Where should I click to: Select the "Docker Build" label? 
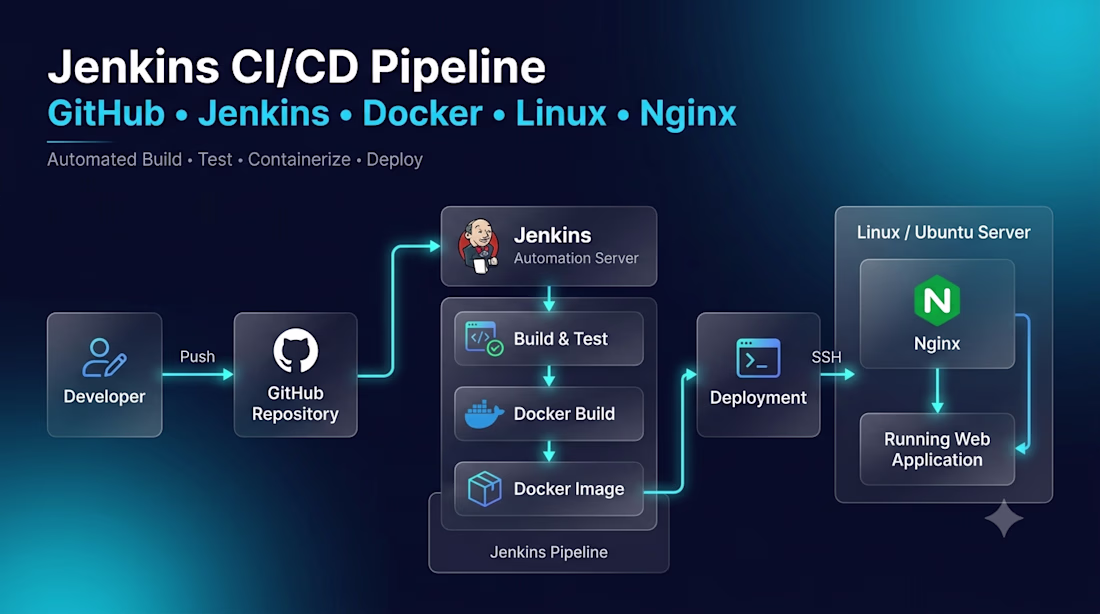pyautogui.click(x=564, y=414)
